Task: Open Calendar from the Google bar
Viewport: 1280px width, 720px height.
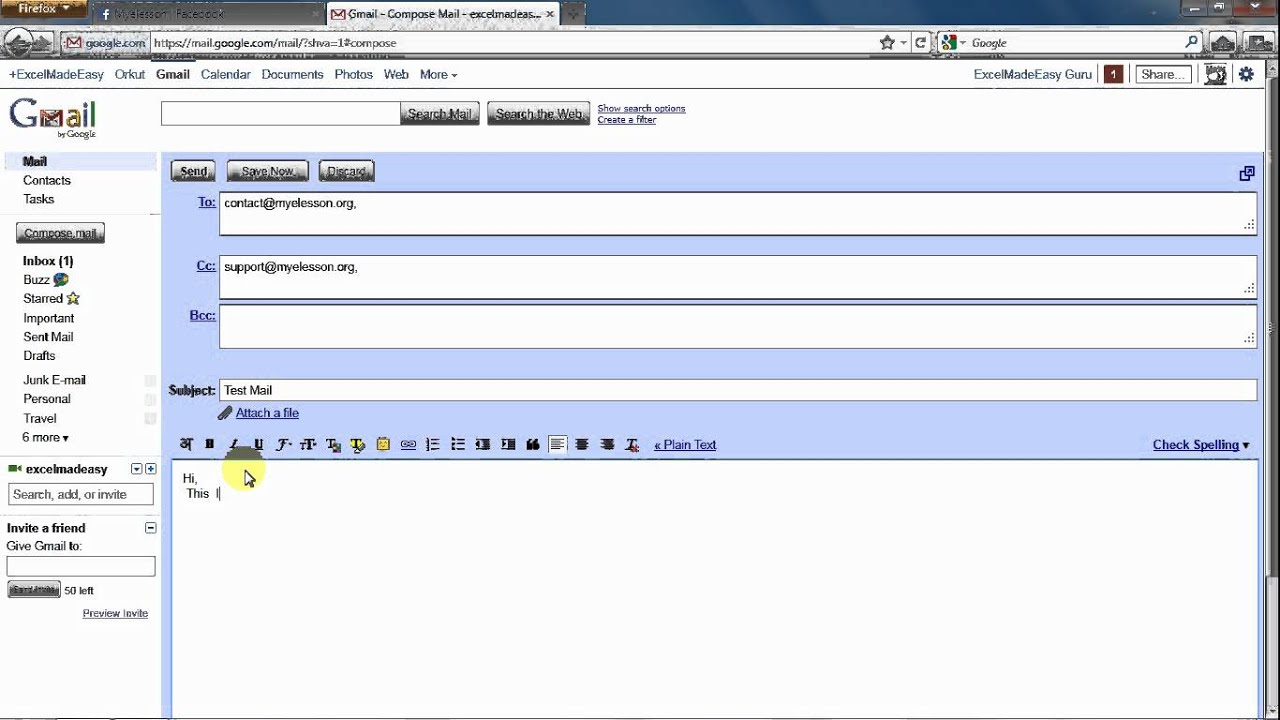Action: point(225,74)
